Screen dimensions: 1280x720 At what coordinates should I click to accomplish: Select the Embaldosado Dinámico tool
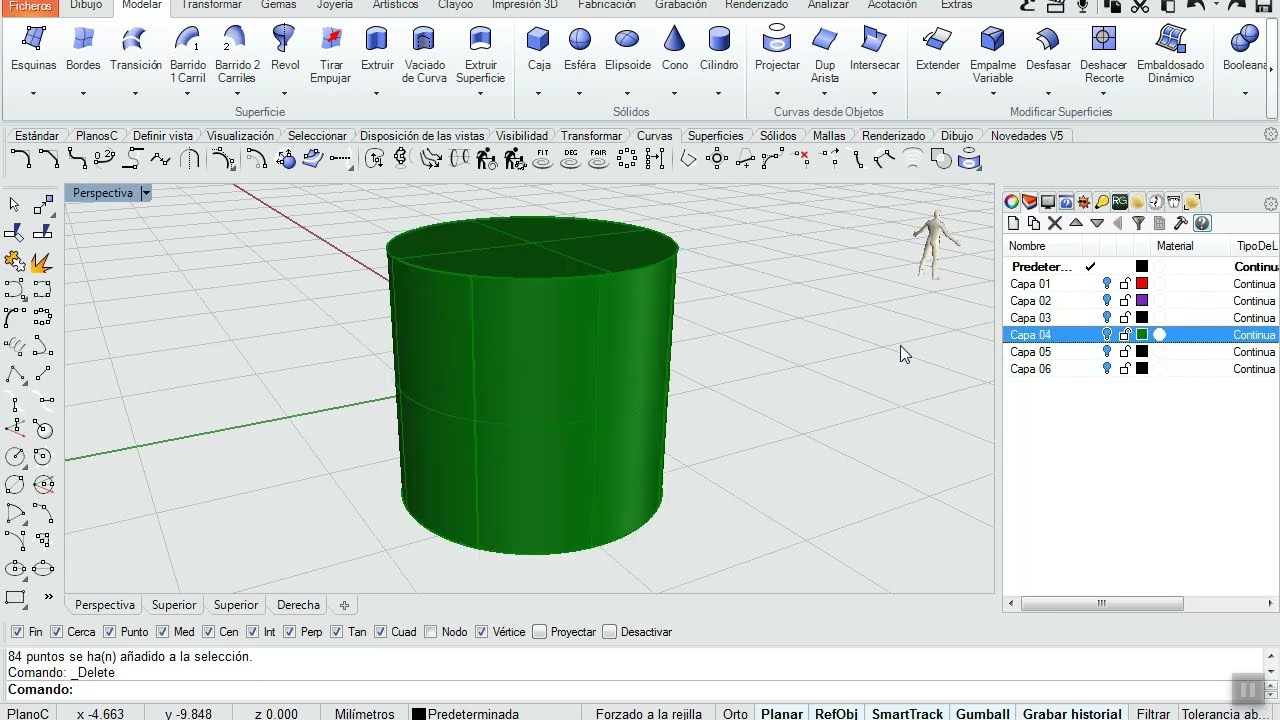1170,55
